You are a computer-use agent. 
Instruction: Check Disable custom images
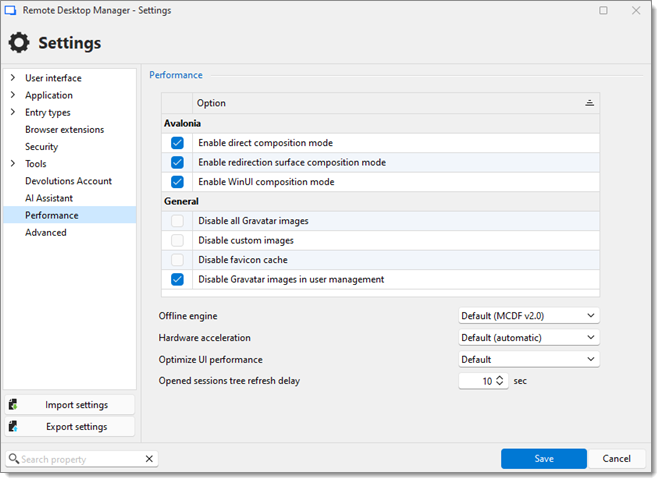[177, 240]
